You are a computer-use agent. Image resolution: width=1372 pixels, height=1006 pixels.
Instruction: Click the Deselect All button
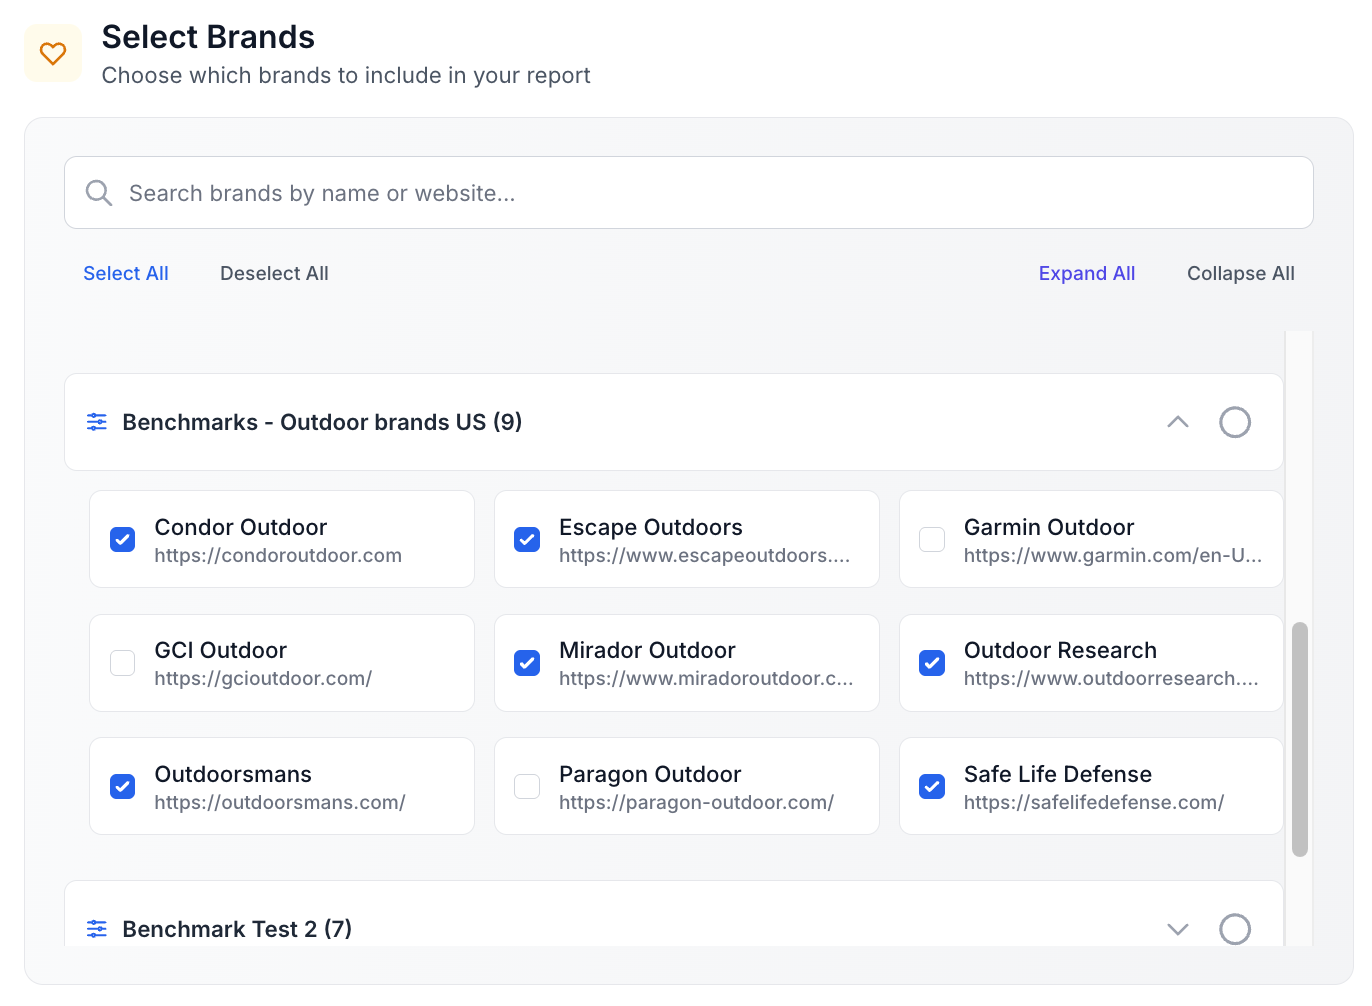coord(274,273)
